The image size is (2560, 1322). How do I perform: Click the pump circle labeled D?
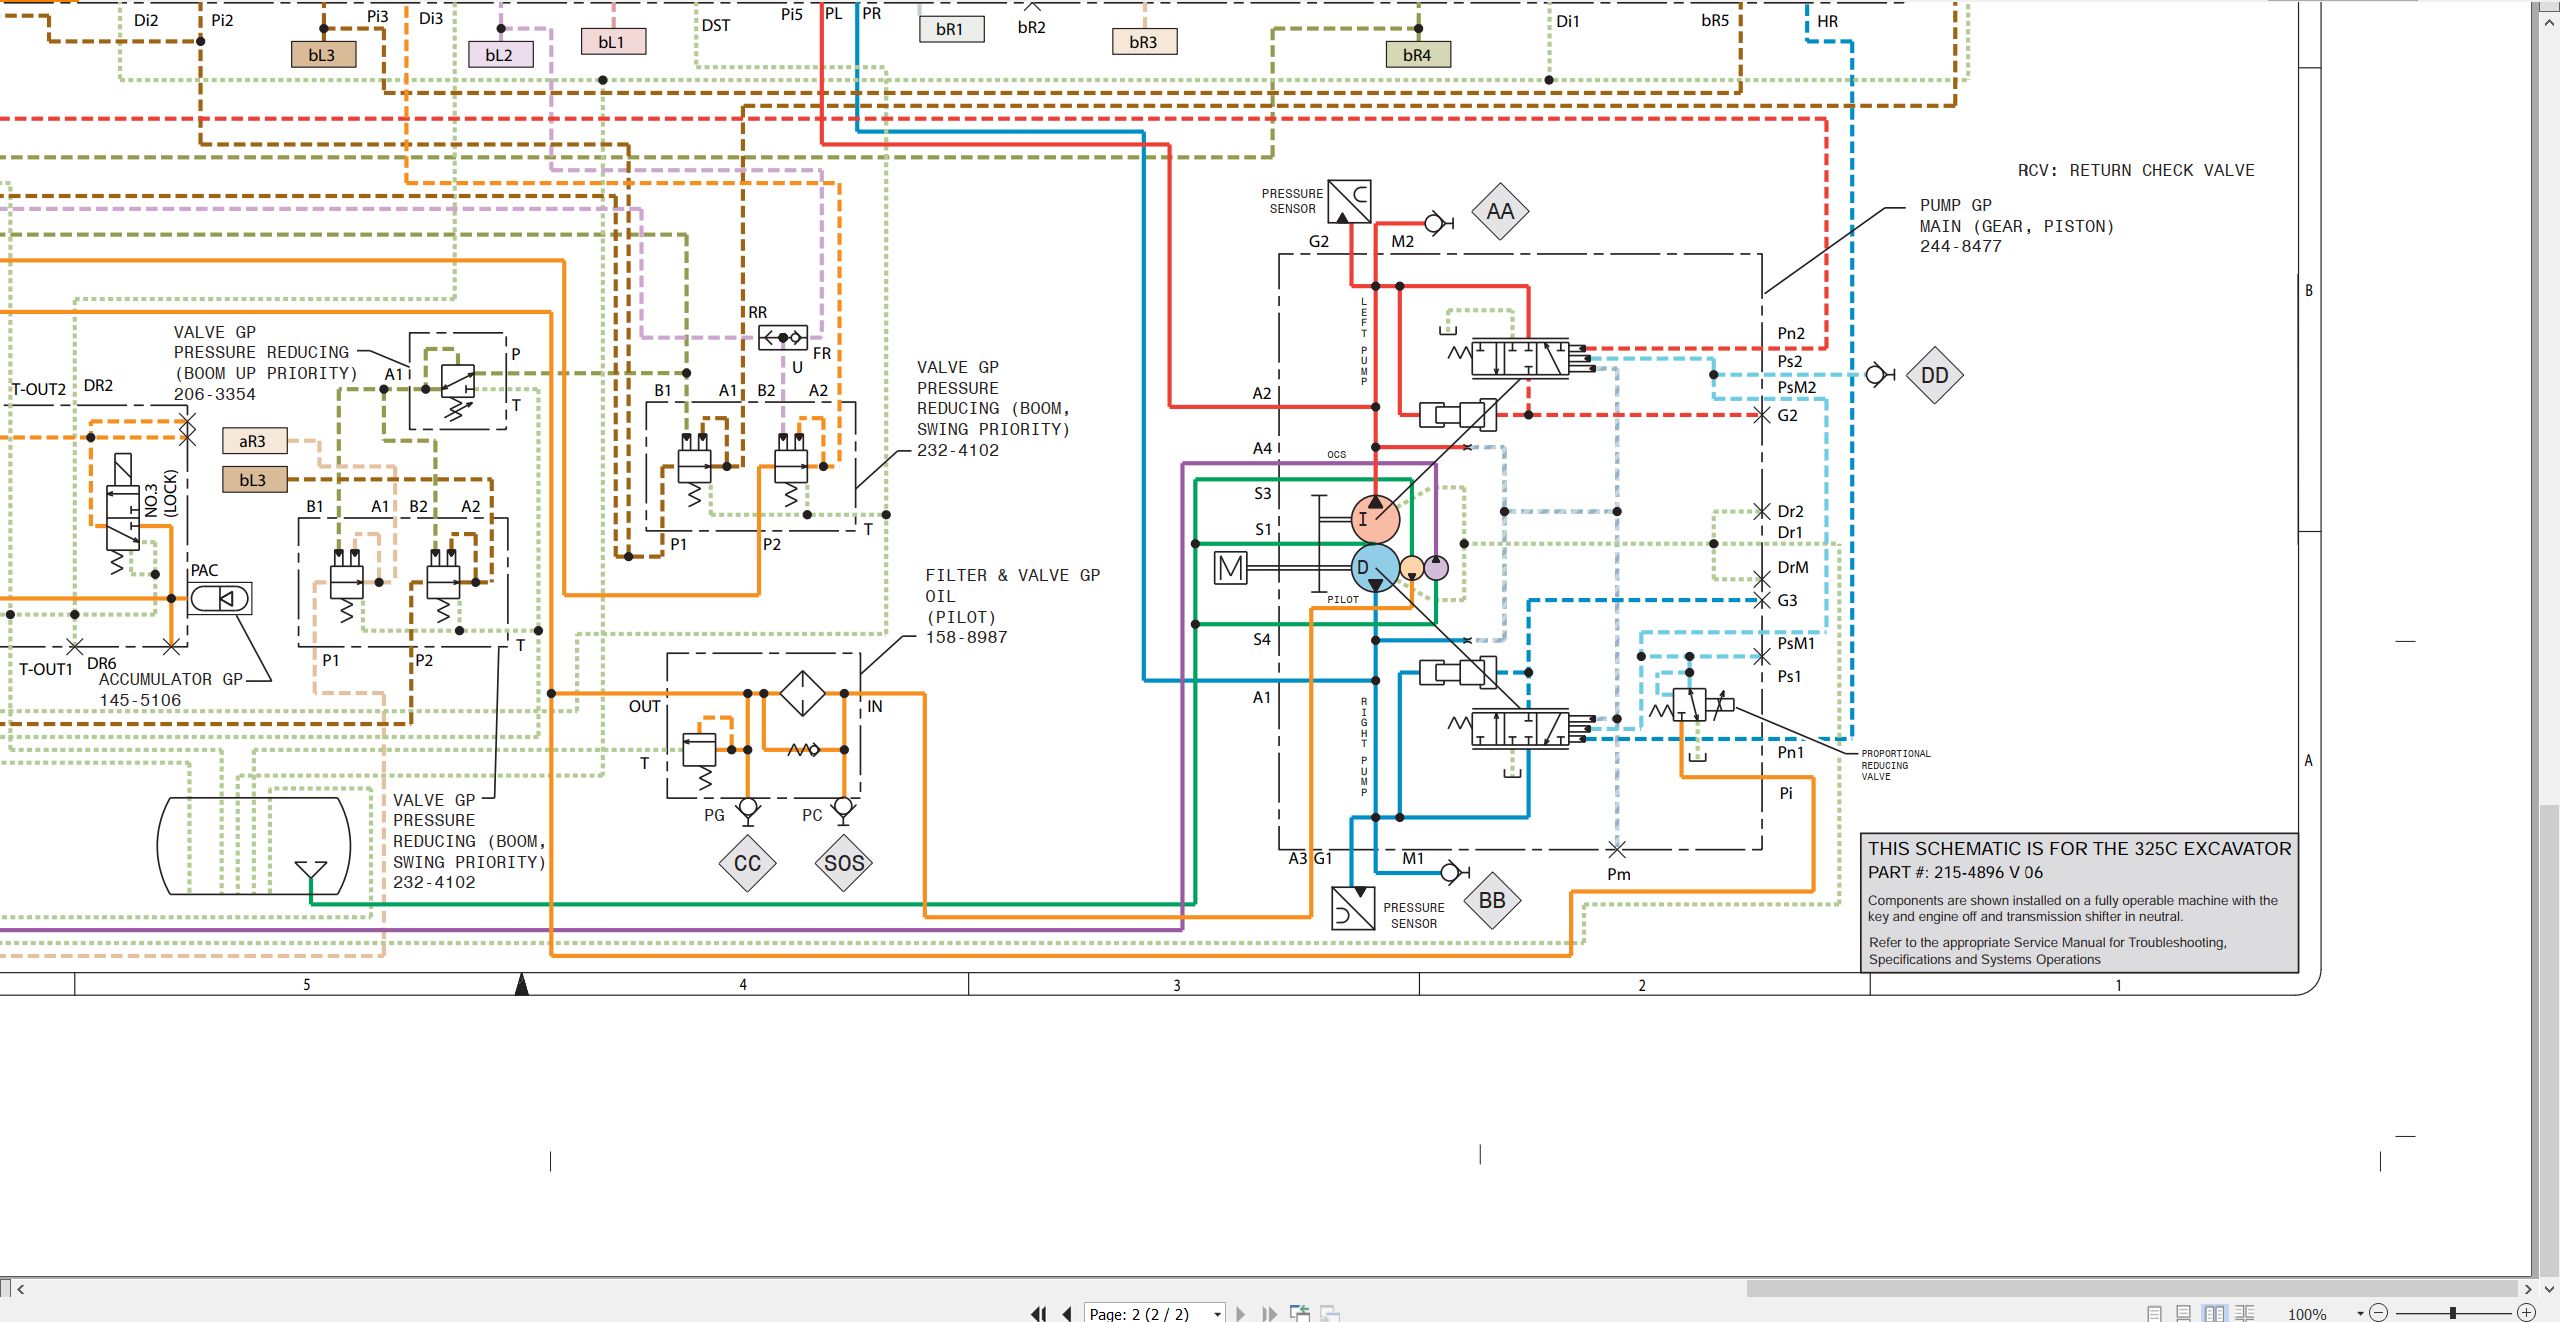click(1375, 568)
